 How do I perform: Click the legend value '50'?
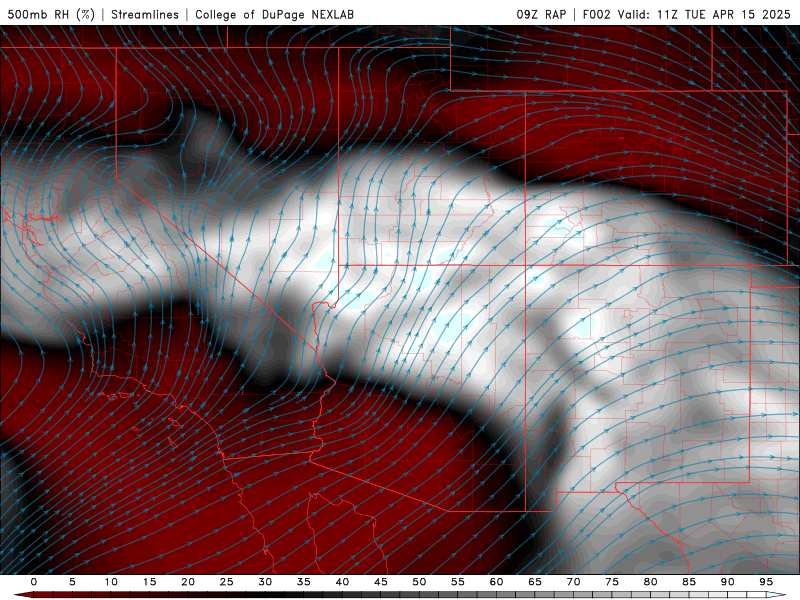[419, 582]
